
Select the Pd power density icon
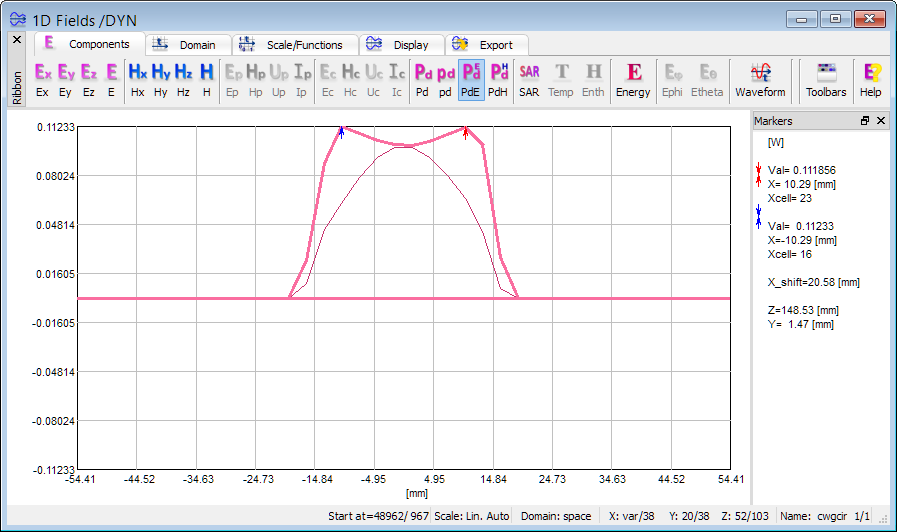423,78
